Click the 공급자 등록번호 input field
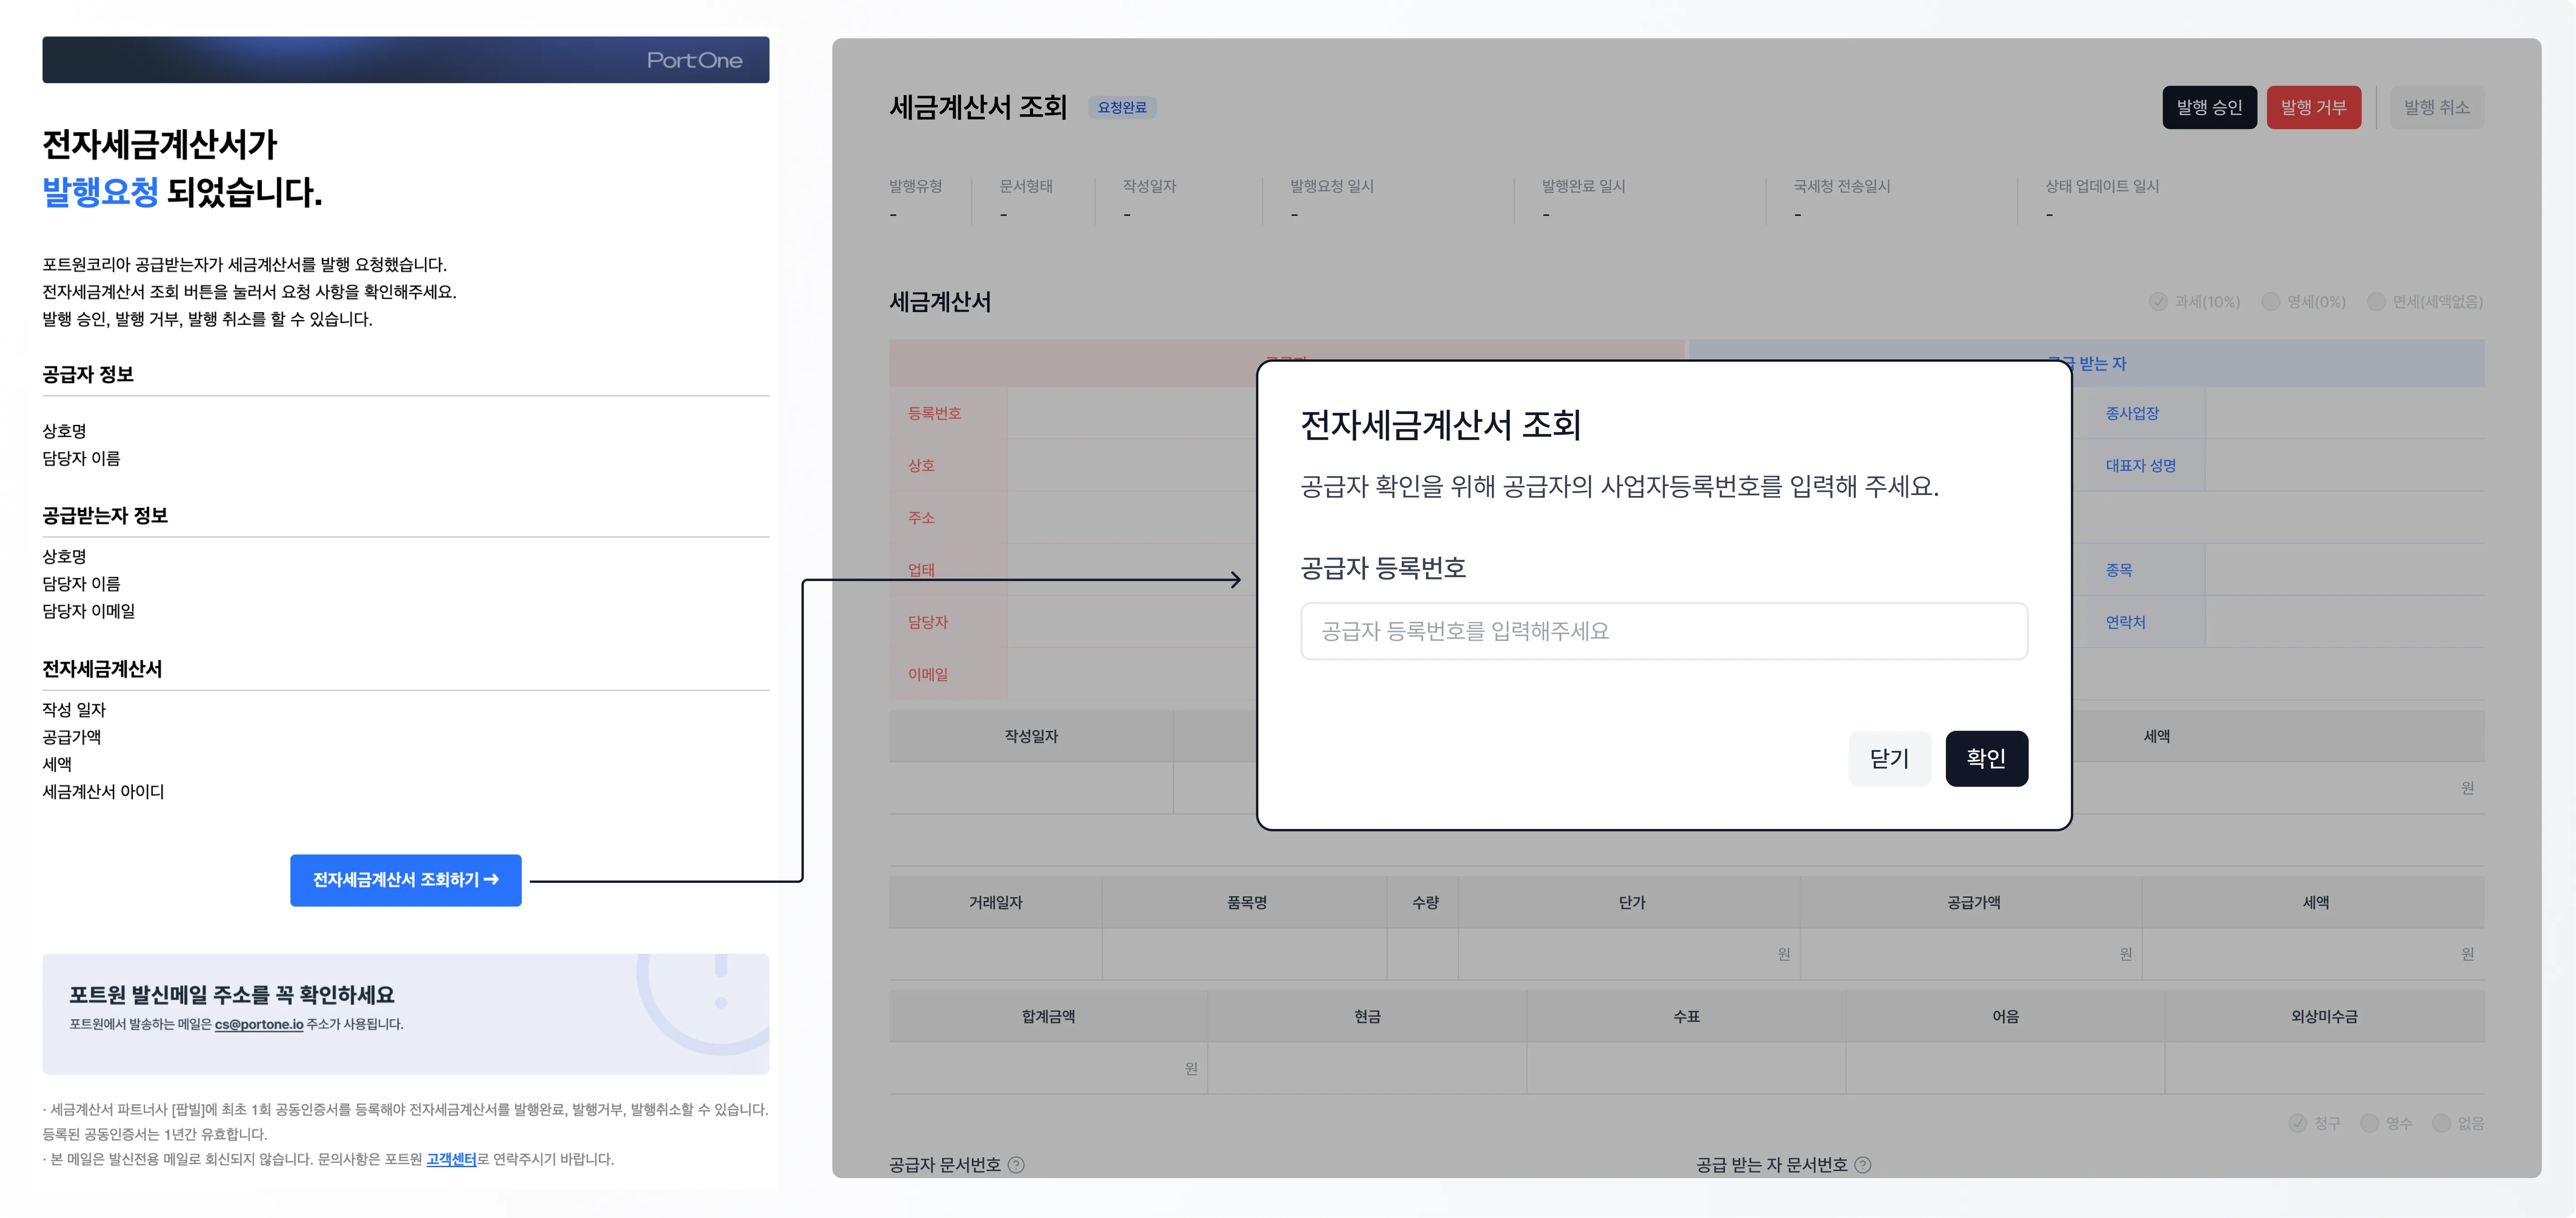The image size is (2576, 1218). [x=1663, y=631]
